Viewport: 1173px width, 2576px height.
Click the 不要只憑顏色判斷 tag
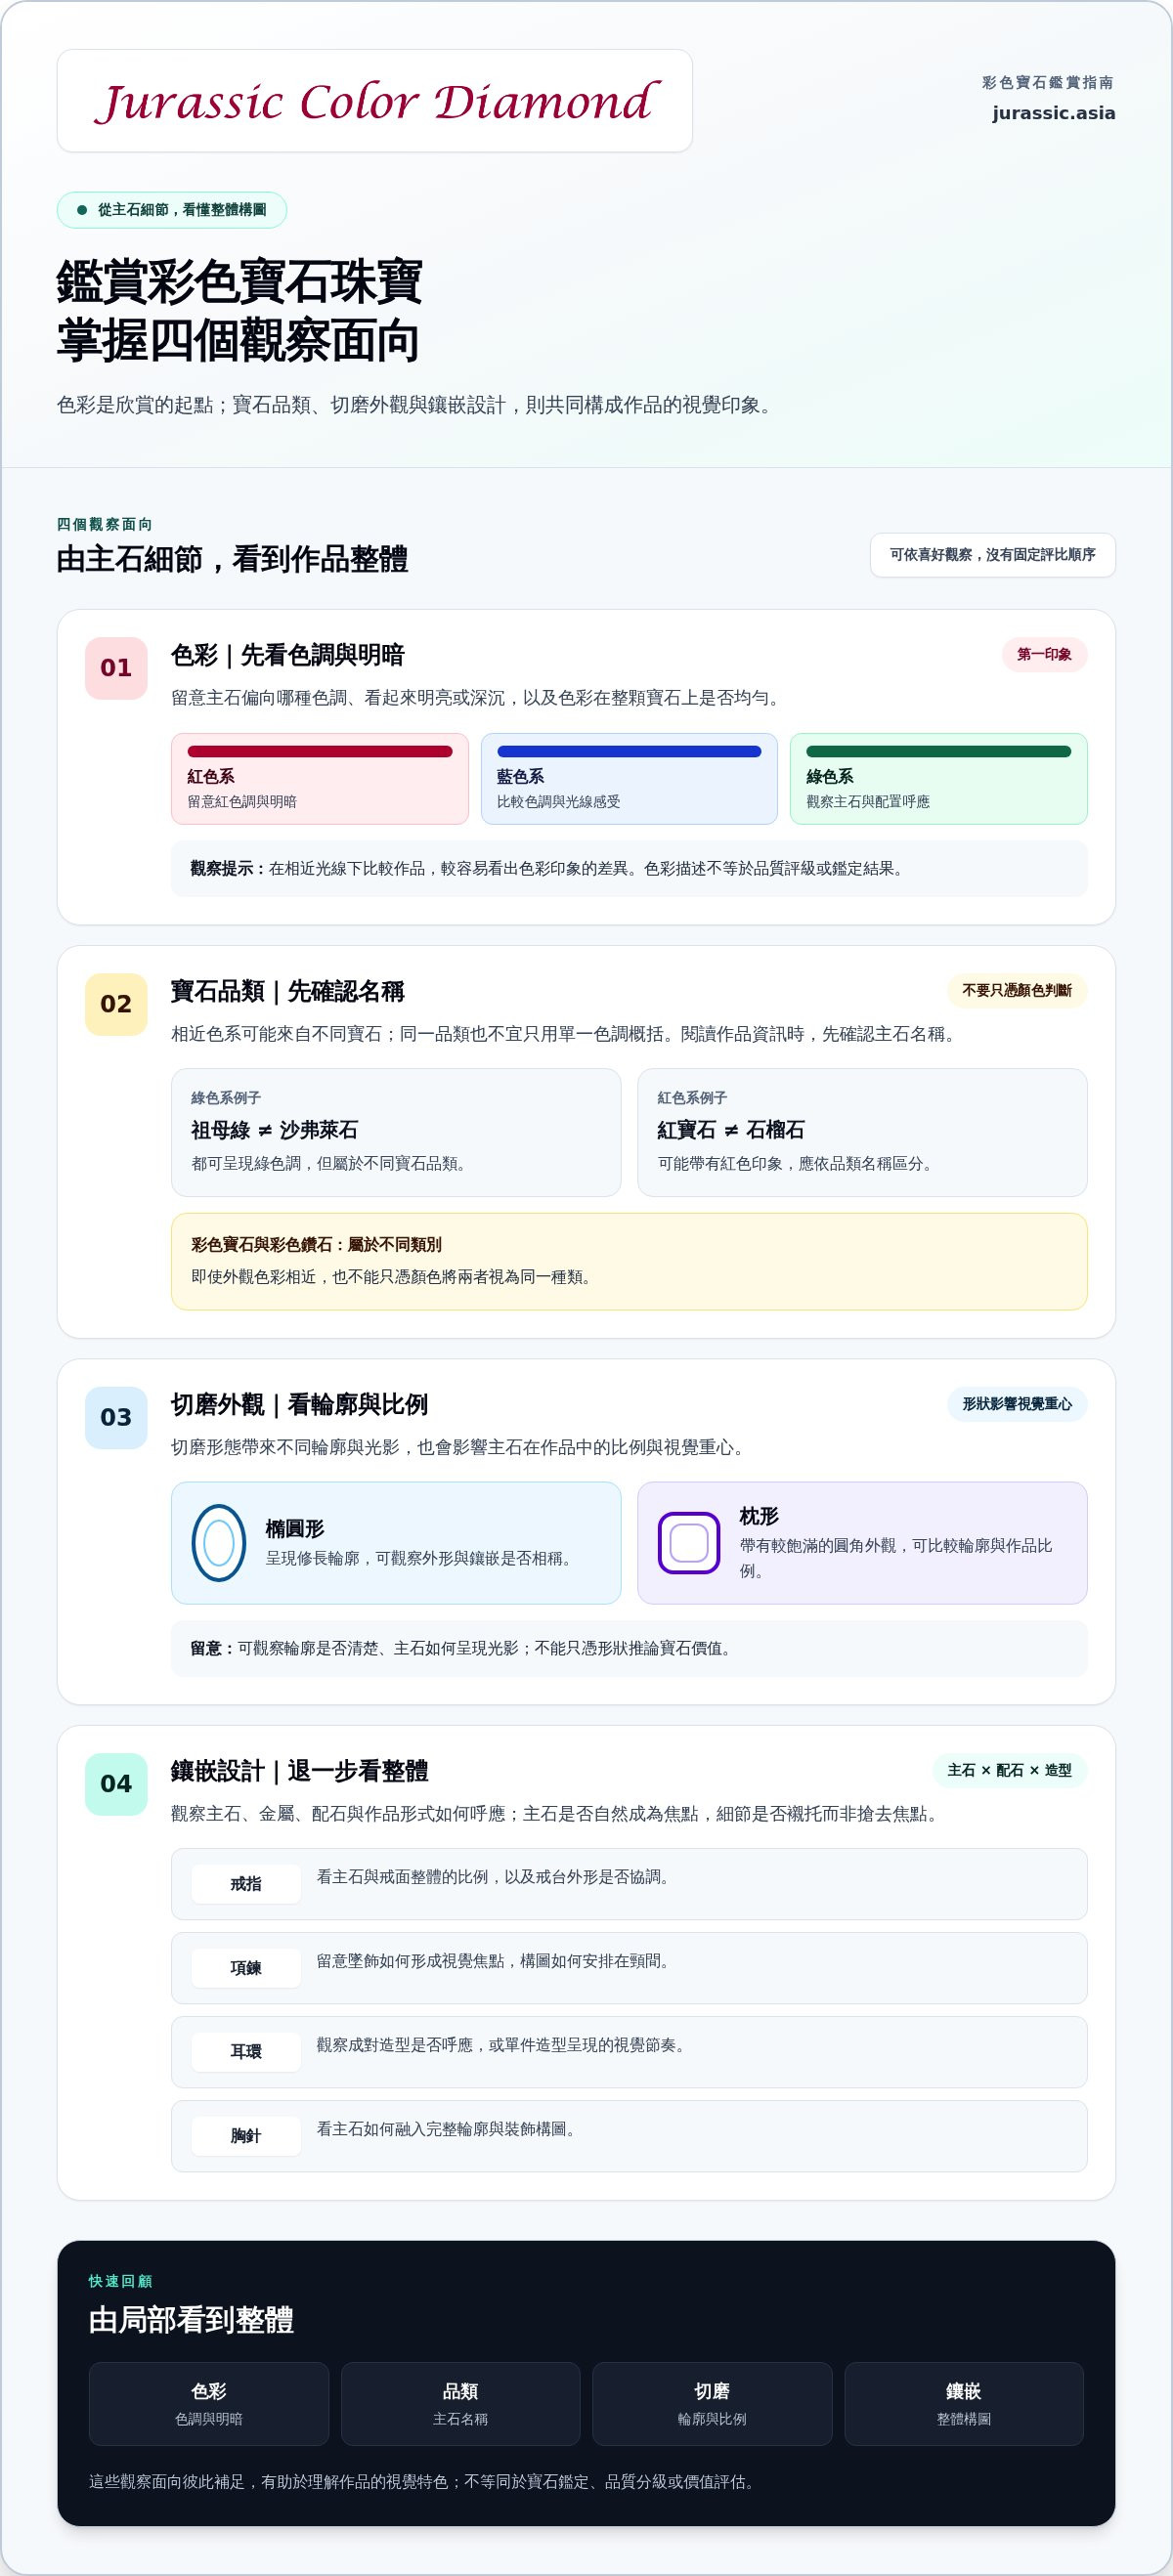click(x=1016, y=990)
